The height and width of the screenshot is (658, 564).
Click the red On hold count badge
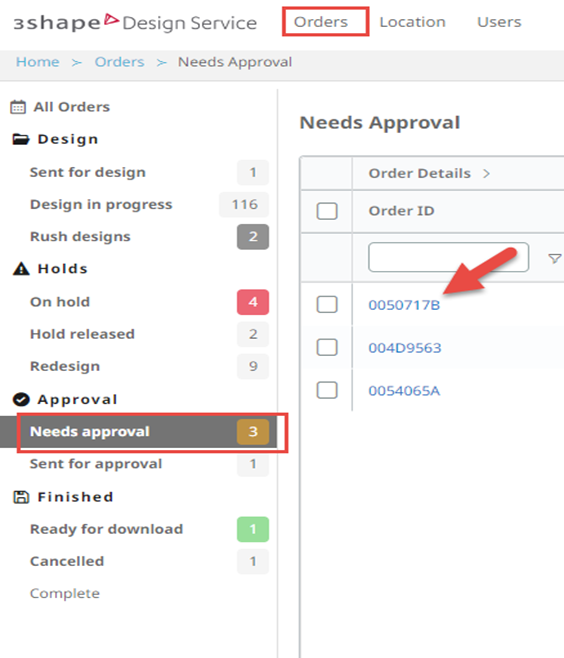coord(253,302)
